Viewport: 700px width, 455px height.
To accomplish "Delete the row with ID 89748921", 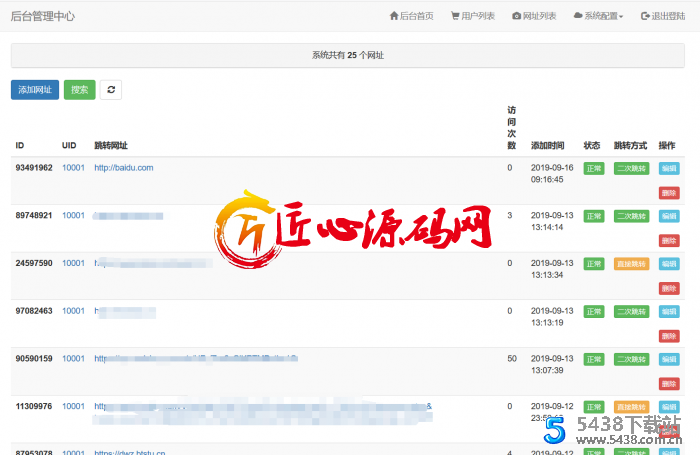I will 669,241.
